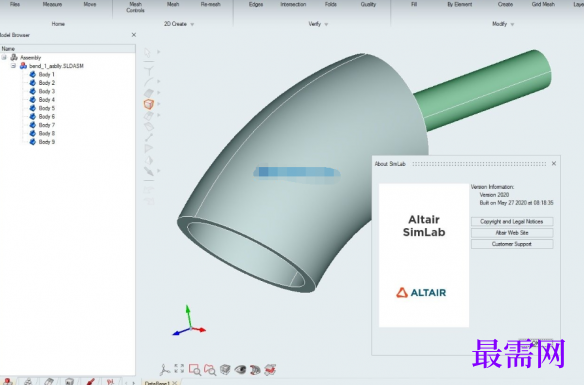This screenshot has height=385, width=584.
Task: Open the Intersection verify tool
Action: click(293, 4)
